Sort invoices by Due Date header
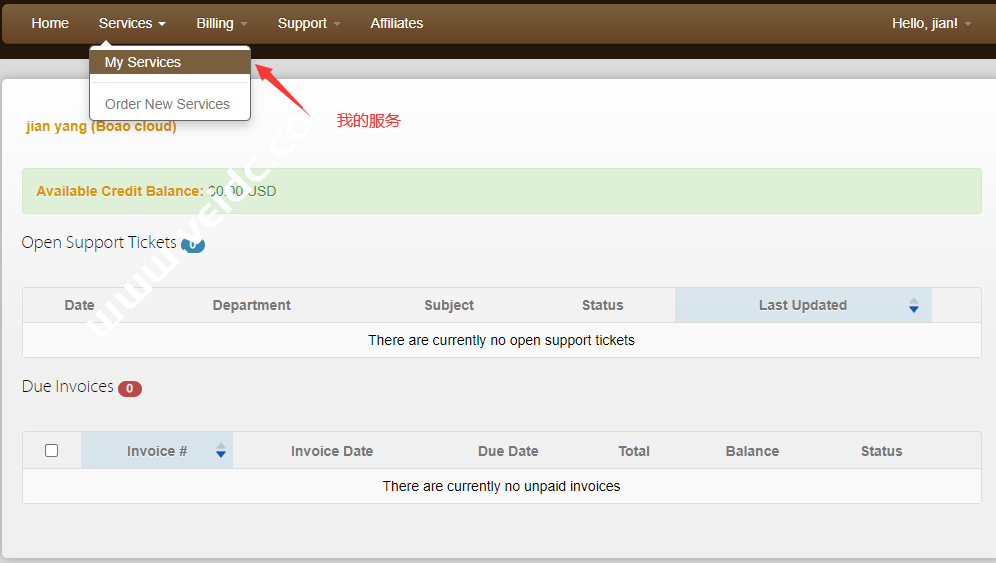Viewport: 996px width, 563px height. (508, 451)
